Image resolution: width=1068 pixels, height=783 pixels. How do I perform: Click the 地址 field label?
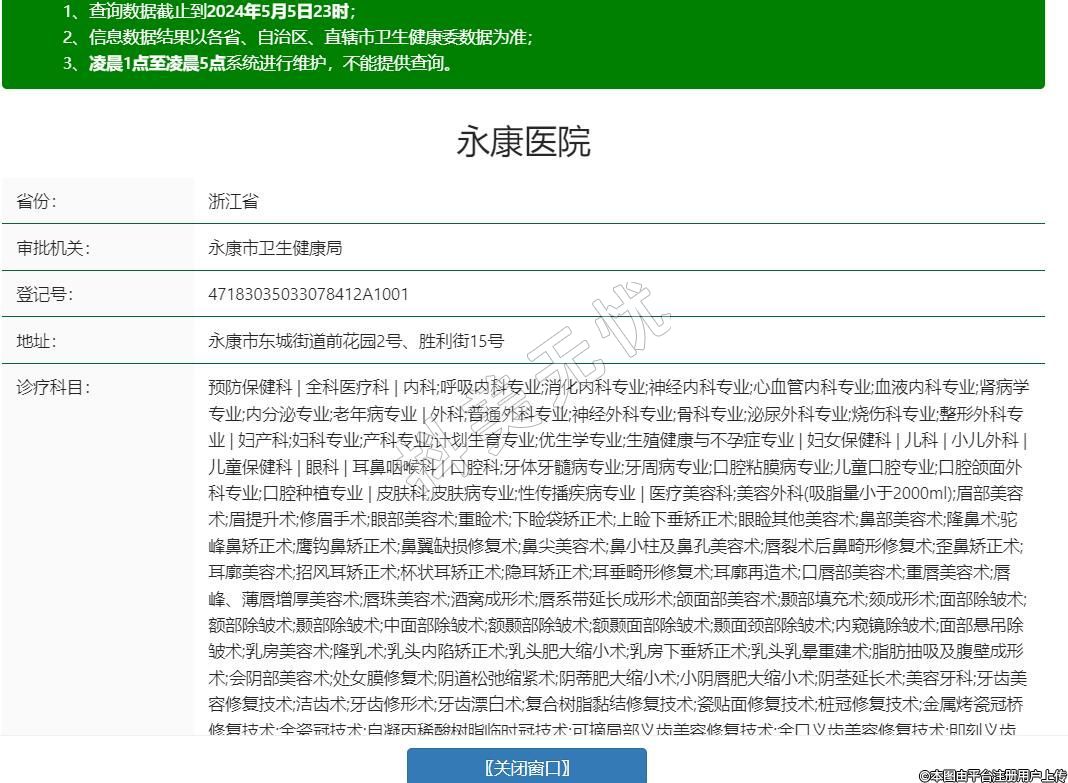[x=36, y=341]
